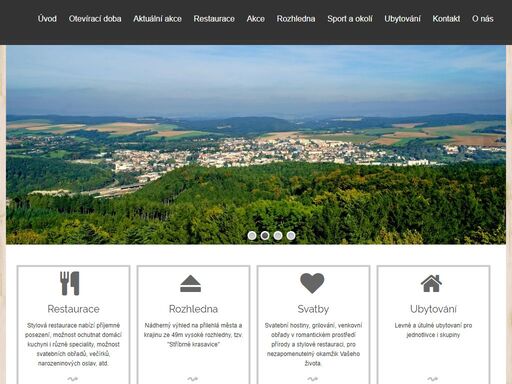Click the Rozhledna tower icon
This screenshot has width=512, height=384.
191,284
